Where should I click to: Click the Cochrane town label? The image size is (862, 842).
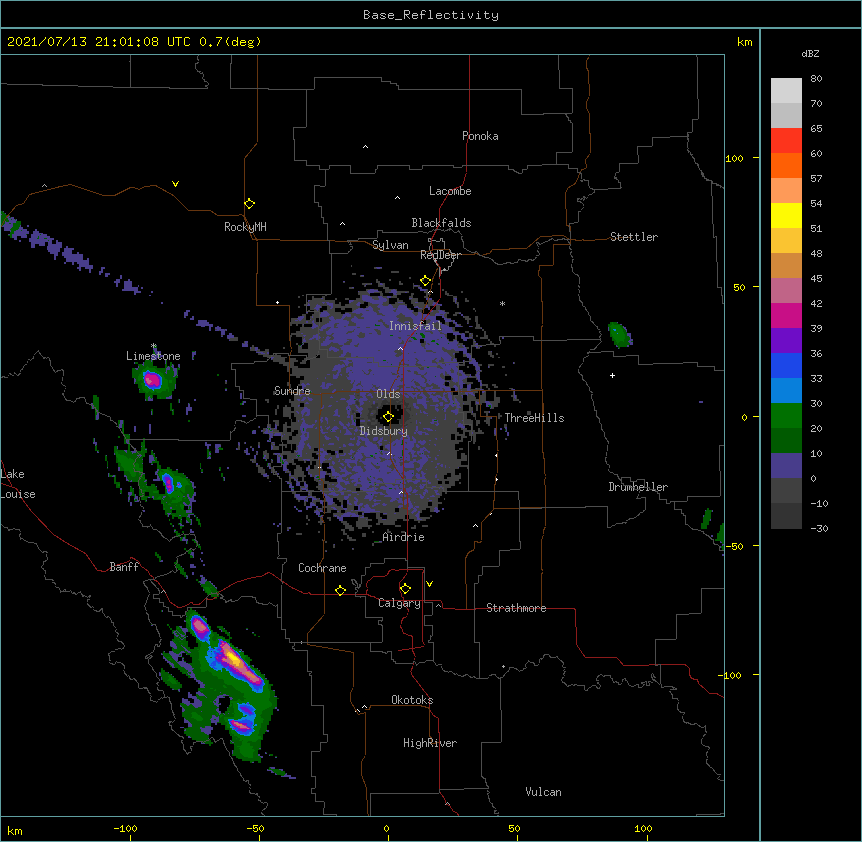(x=322, y=568)
